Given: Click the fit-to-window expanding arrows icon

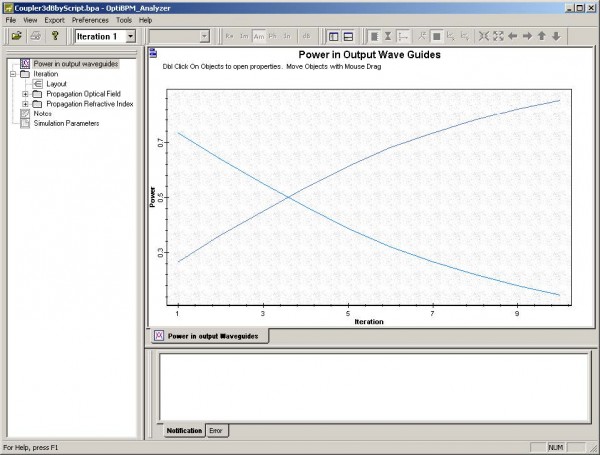Looking at the screenshot, I should pyautogui.click(x=498, y=36).
